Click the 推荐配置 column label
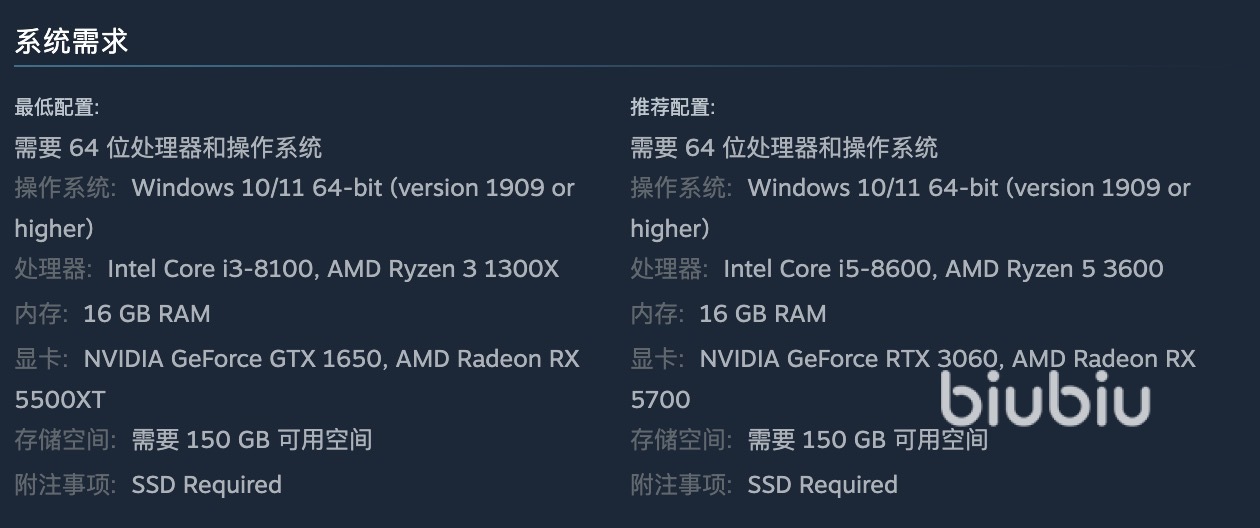The height and width of the screenshot is (528, 1260). coord(672,107)
